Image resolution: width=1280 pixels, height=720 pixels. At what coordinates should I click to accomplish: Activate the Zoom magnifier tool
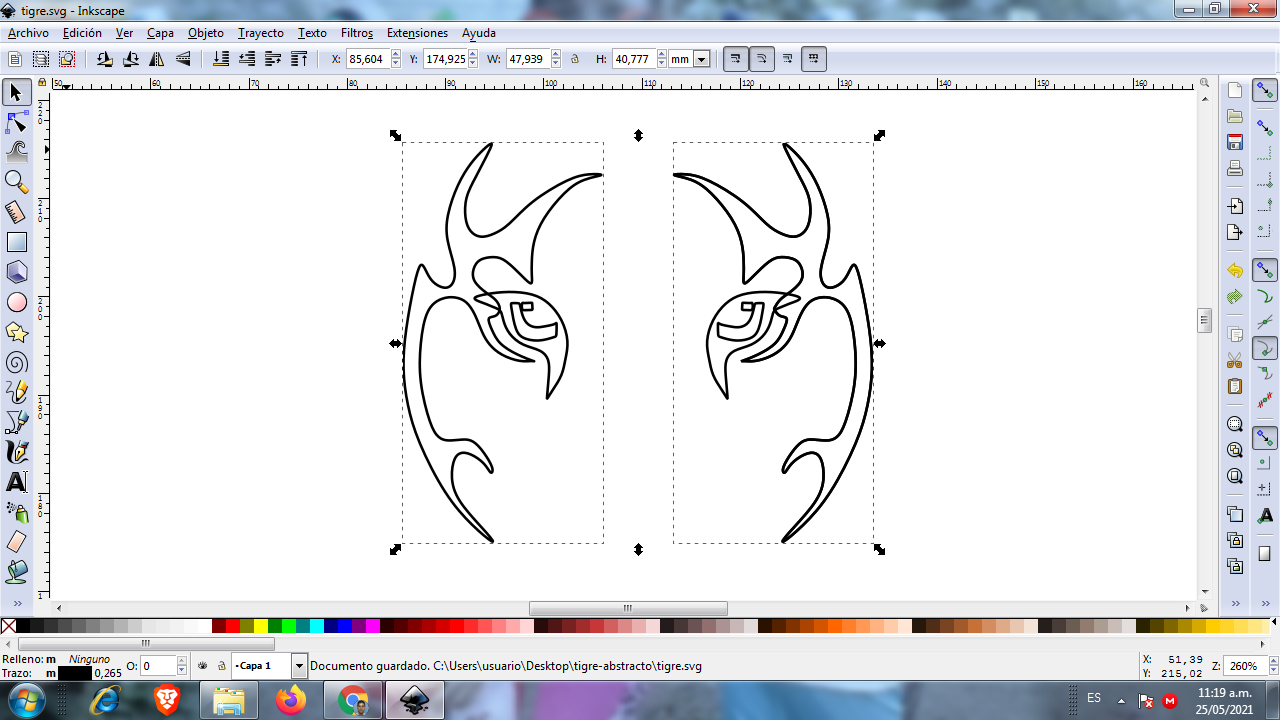(x=16, y=182)
